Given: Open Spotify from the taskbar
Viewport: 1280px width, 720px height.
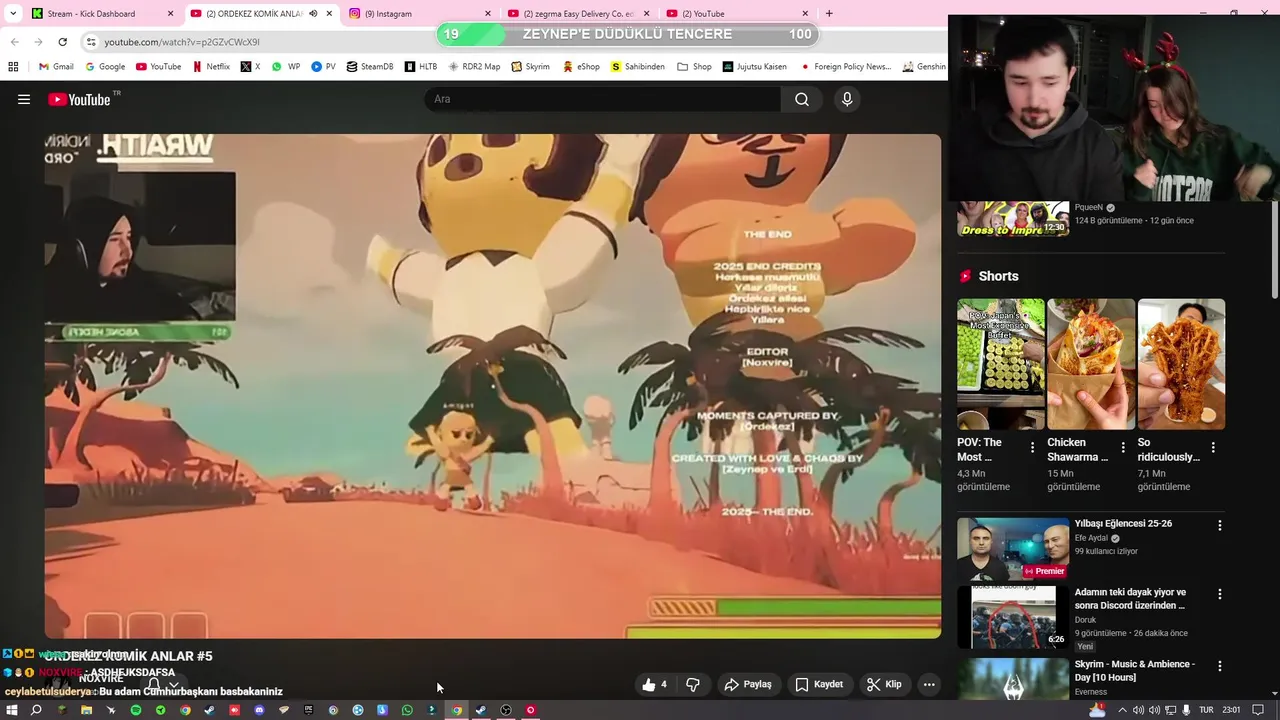Looking at the screenshot, I should 136,710.
